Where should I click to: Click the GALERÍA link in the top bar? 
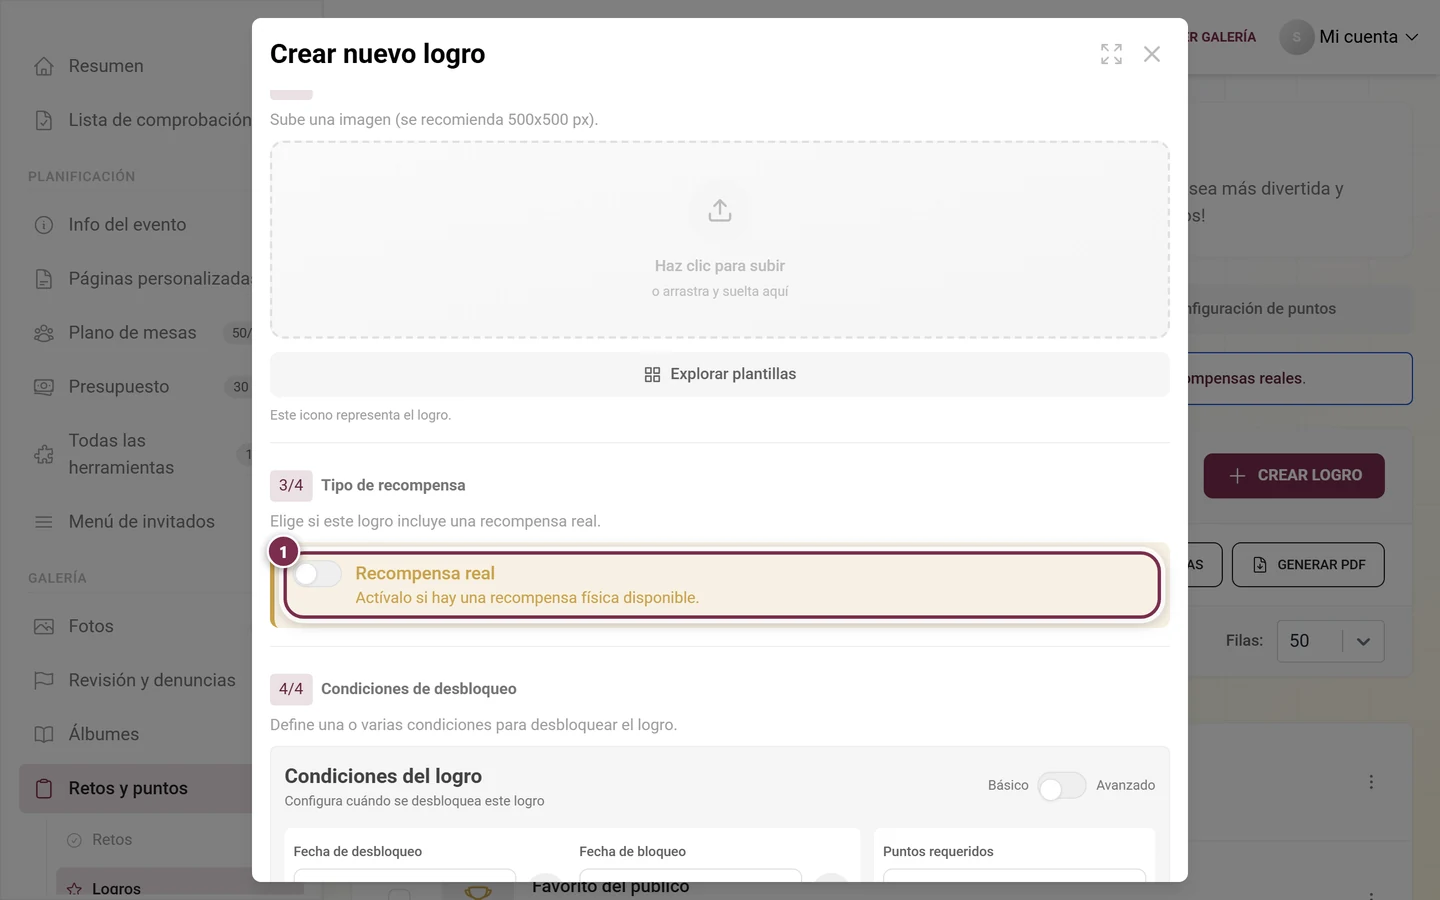pos(1222,37)
